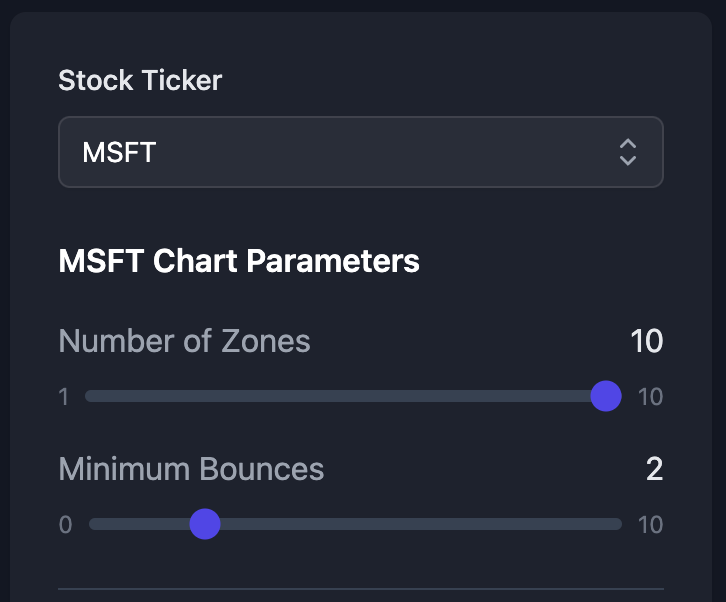
Task: Click the maximum label 10 of Bounces slider
Action: [650, 525]
